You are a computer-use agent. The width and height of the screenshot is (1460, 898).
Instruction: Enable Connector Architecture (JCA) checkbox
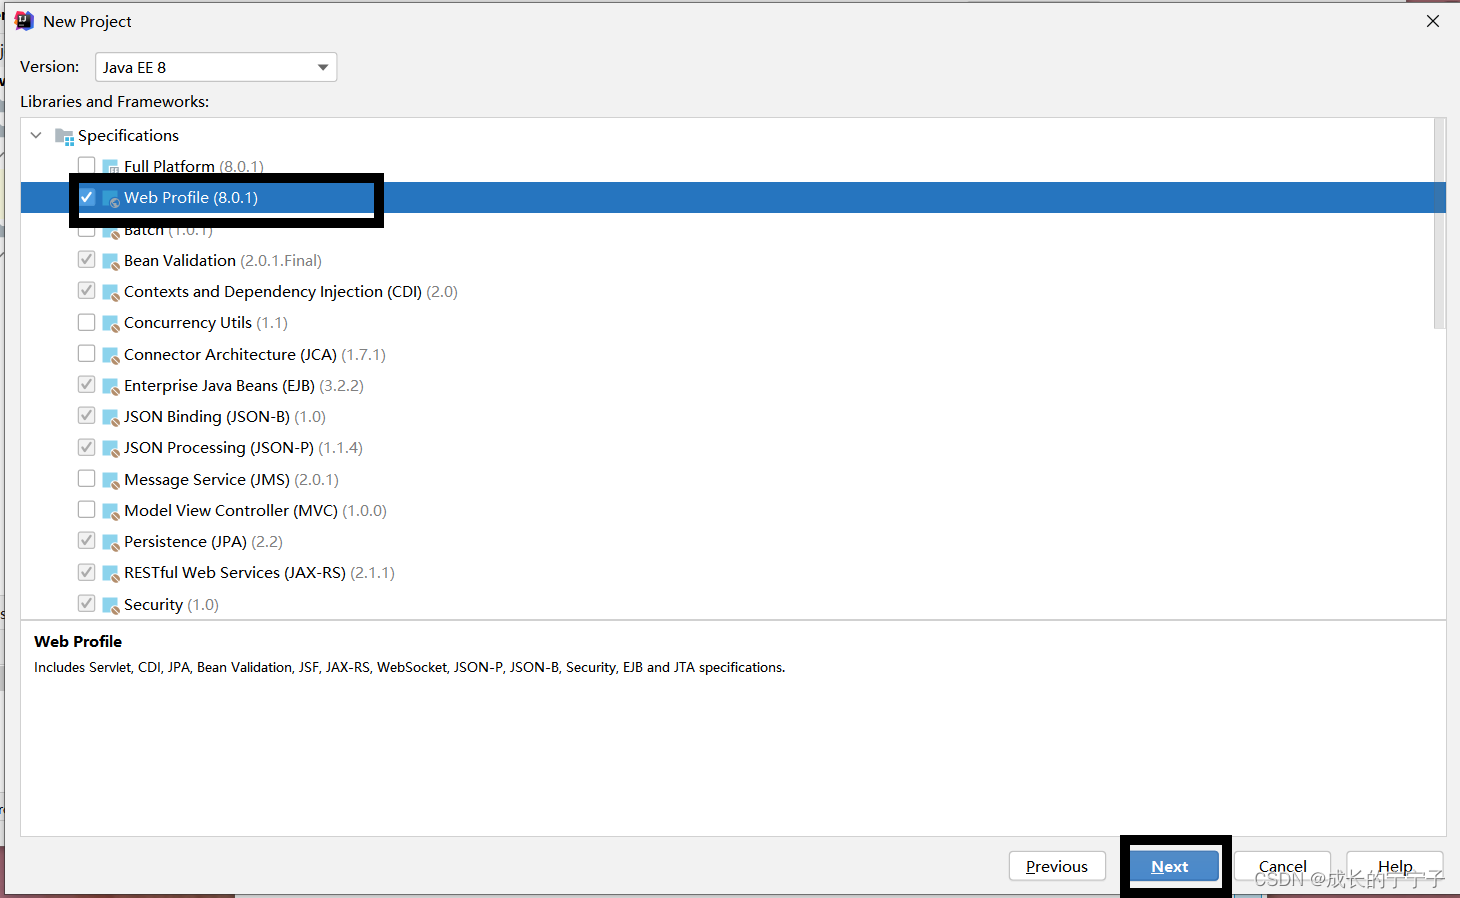tap(87, 354)
